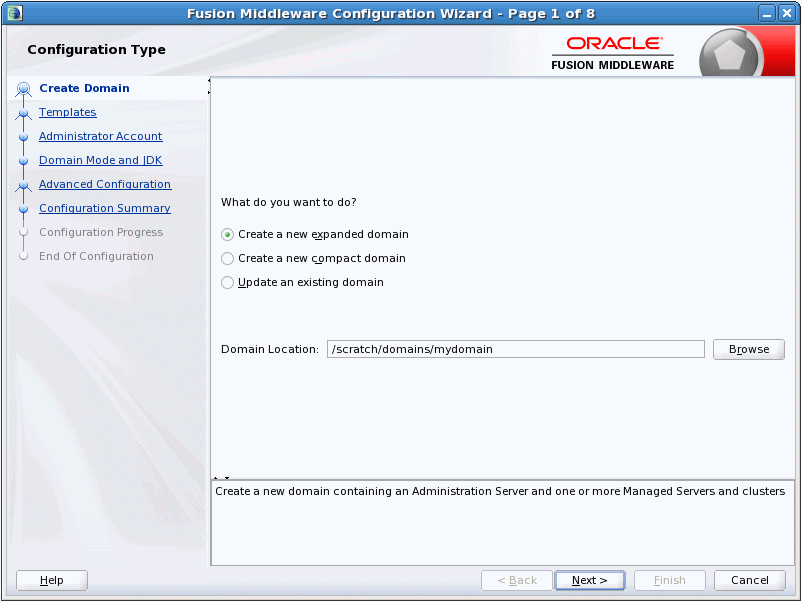Collapse the message pane splitter arrows

pyautogui.click(x=221, y=478)
